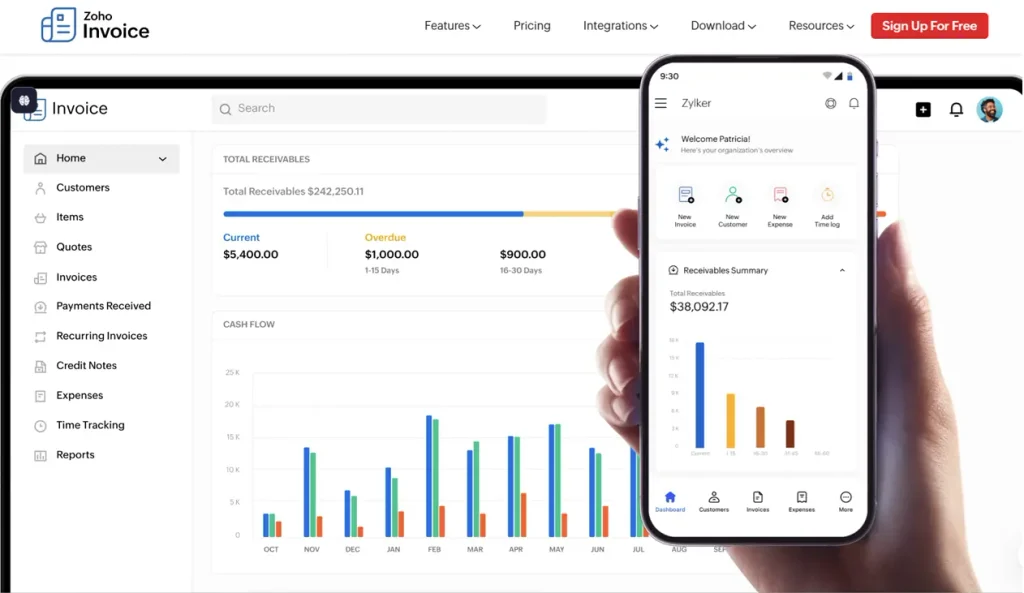Tap the phone support icon
Image resolution: width=1024 pixels, height=593 pixels.
click(831, 103)
